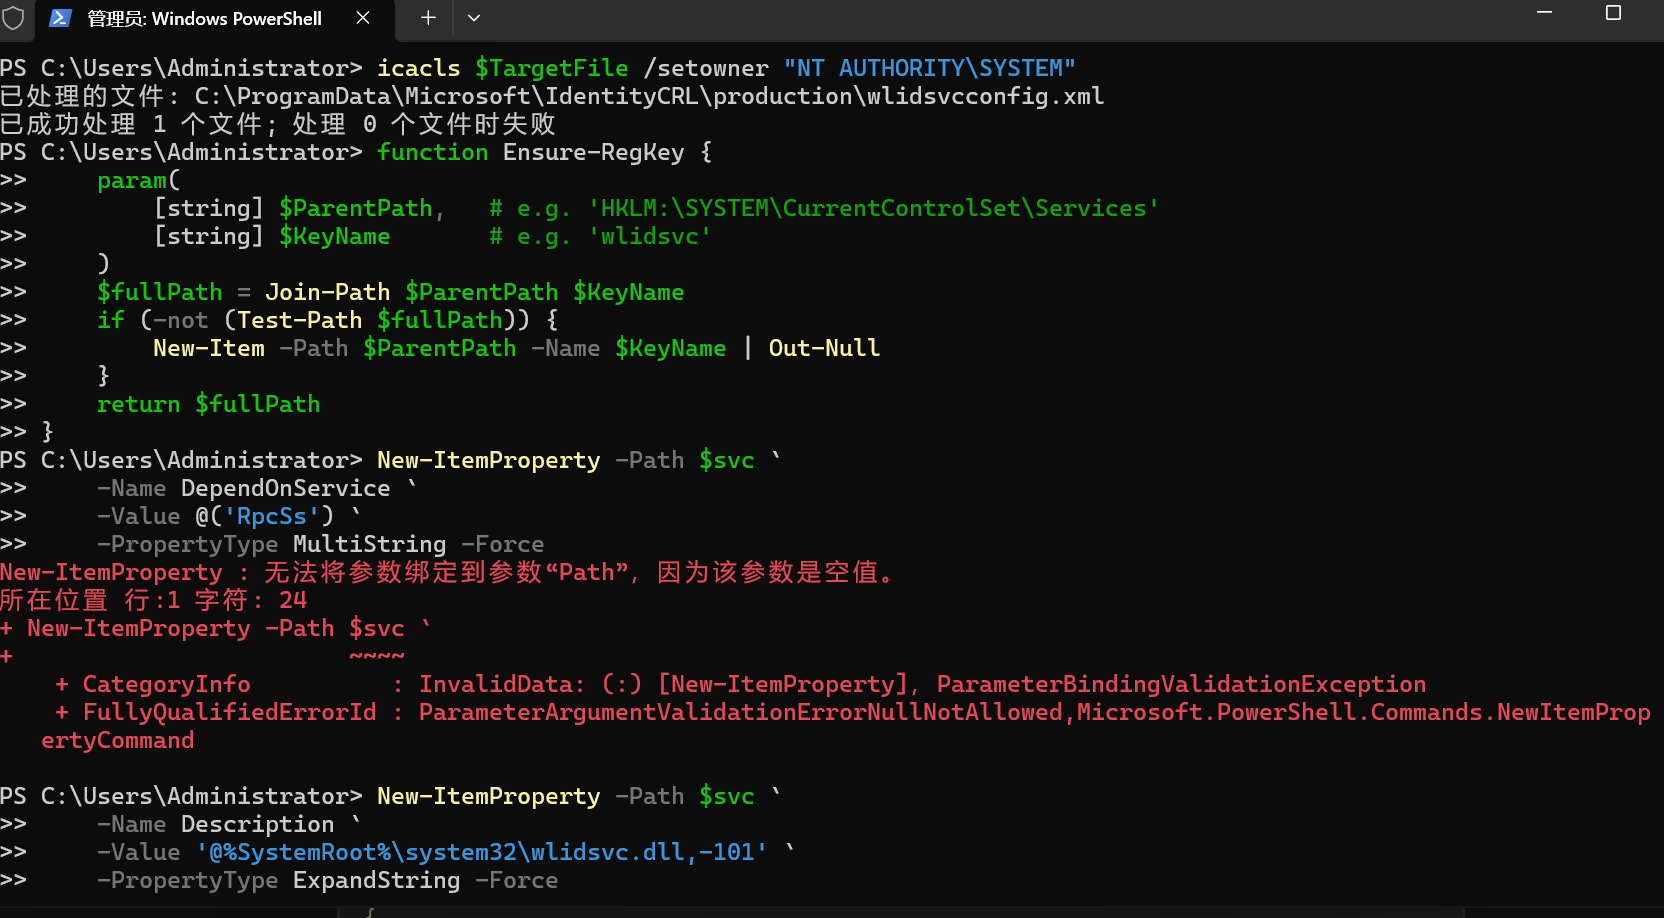Click the Join-Path cmdlet text
The width and height of the screenshot is (1664, 918).
click(x=327, y=291)
